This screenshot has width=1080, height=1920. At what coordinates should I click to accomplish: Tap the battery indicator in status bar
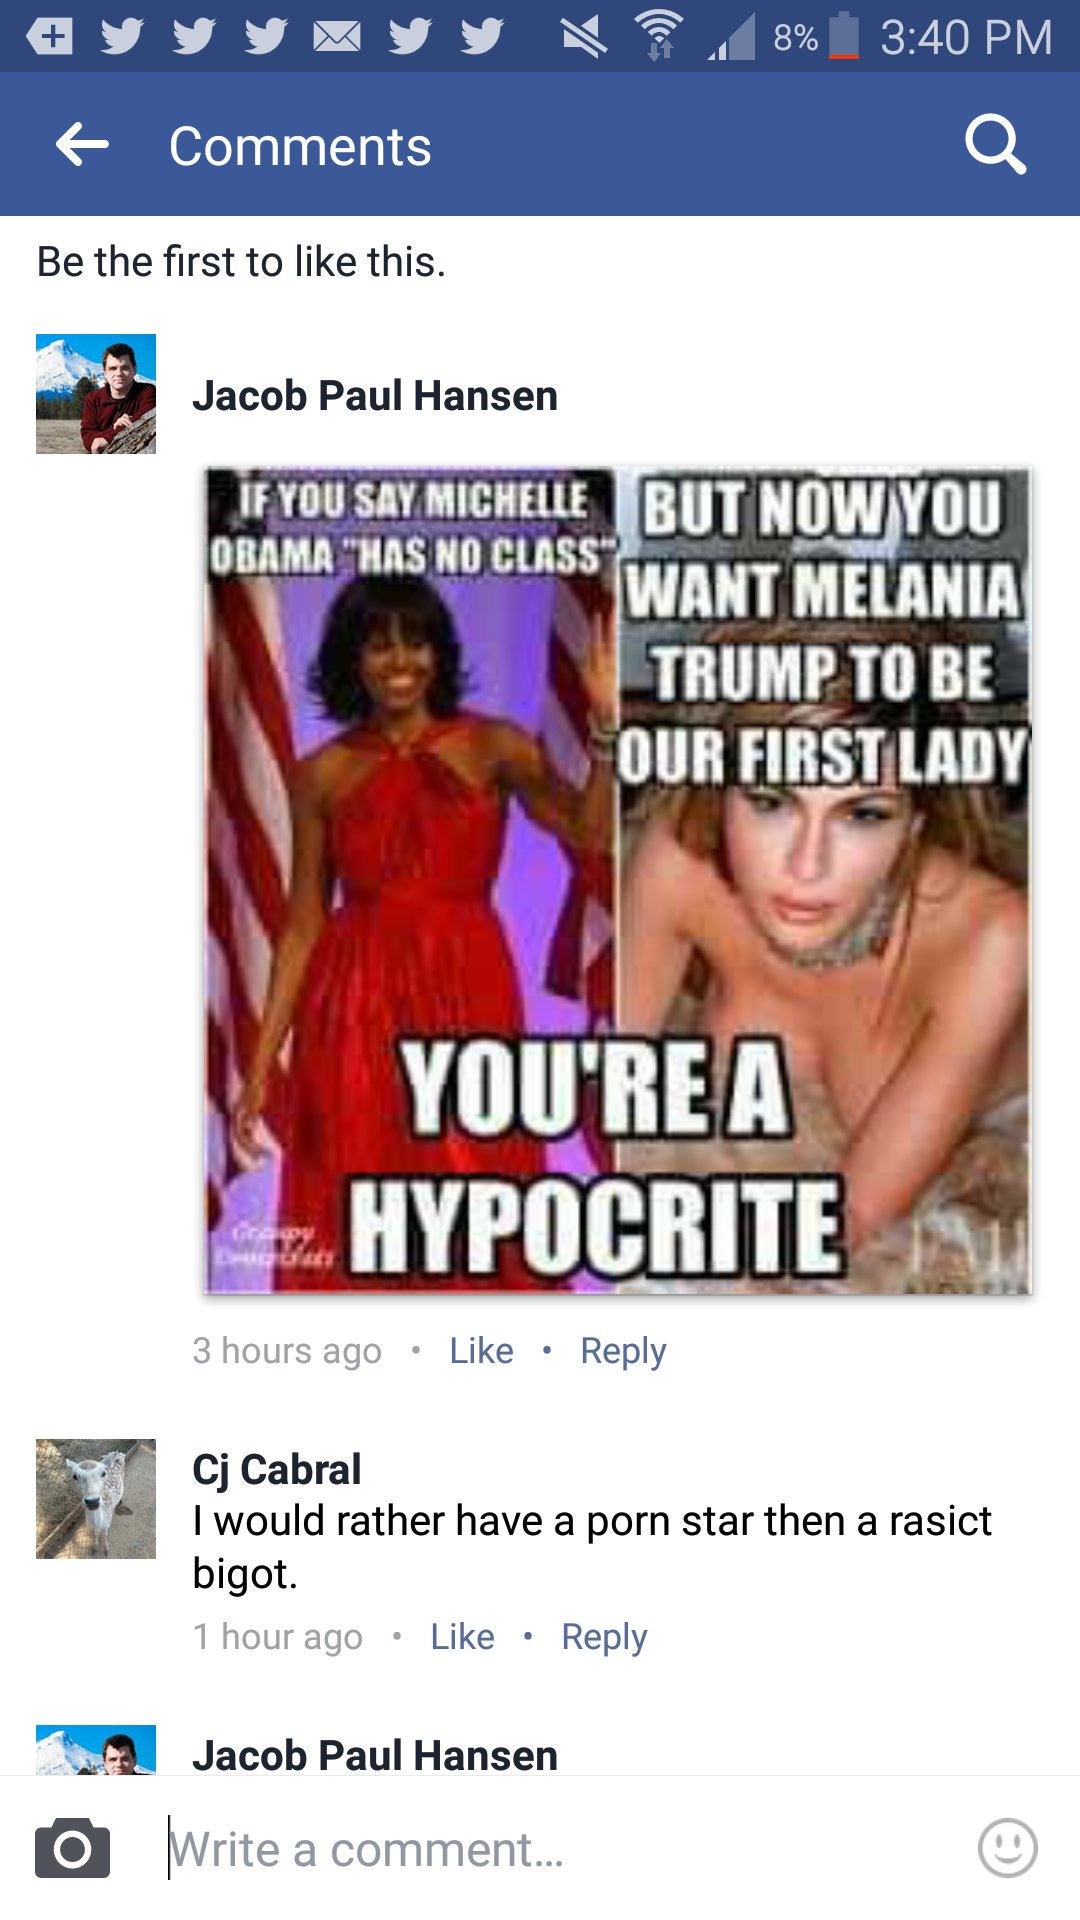tap(844, 36)
